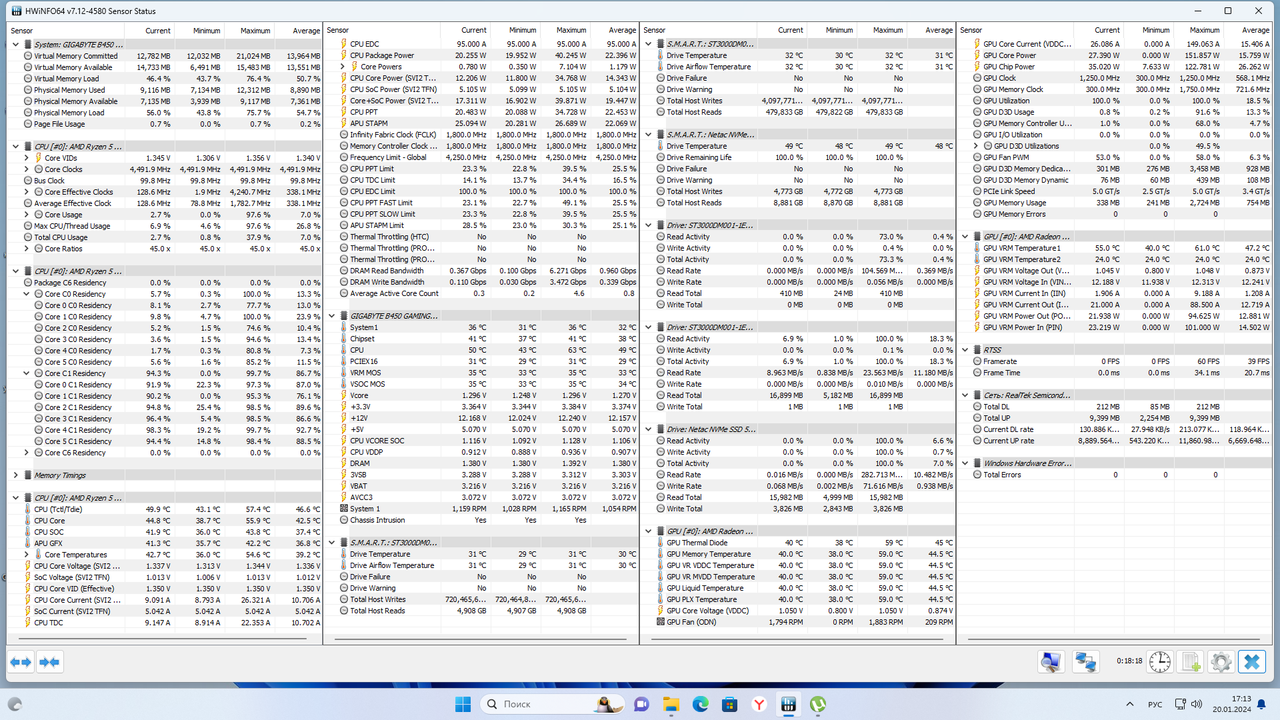
Task: Open the remote monitor computer icon
Action: [1050, 662]
